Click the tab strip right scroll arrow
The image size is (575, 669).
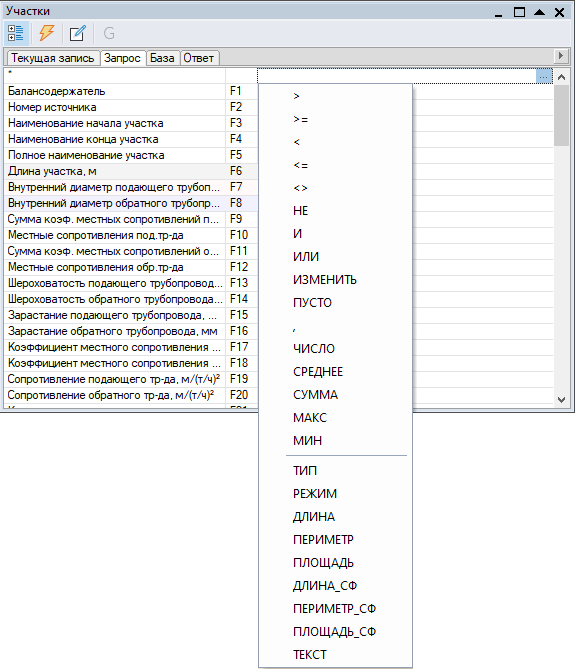coord(561,55)
